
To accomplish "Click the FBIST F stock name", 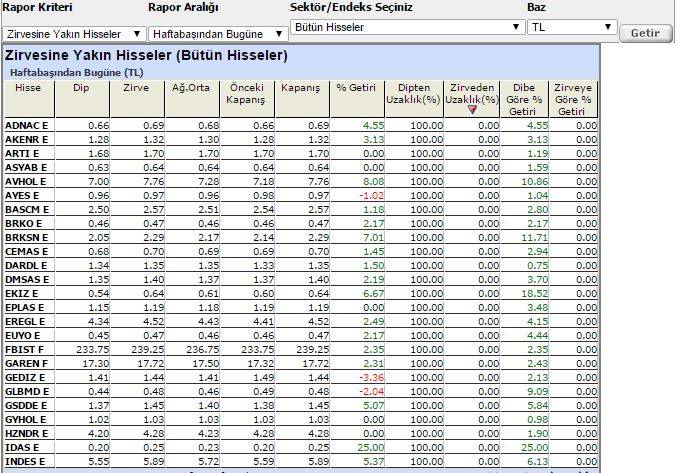I will [x=26, y=348].
